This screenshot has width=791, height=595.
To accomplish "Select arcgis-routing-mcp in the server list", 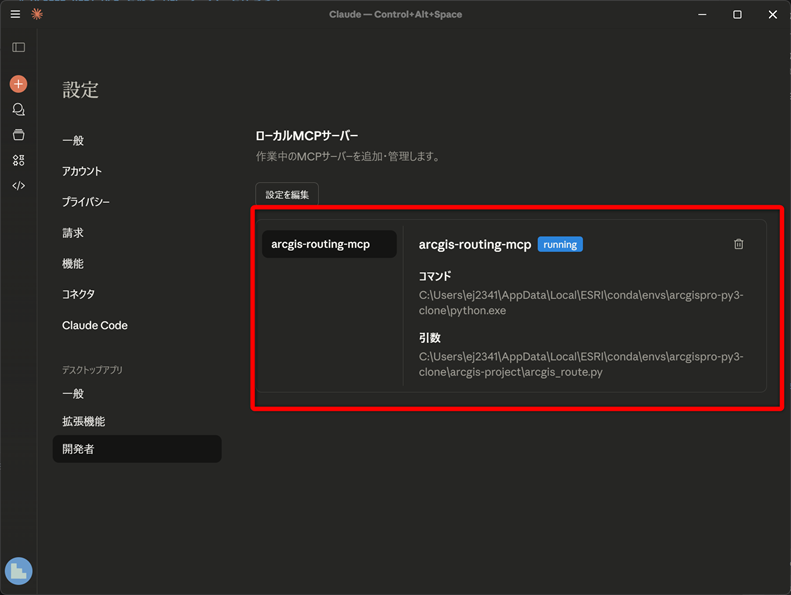I will [x=329, y=244].
